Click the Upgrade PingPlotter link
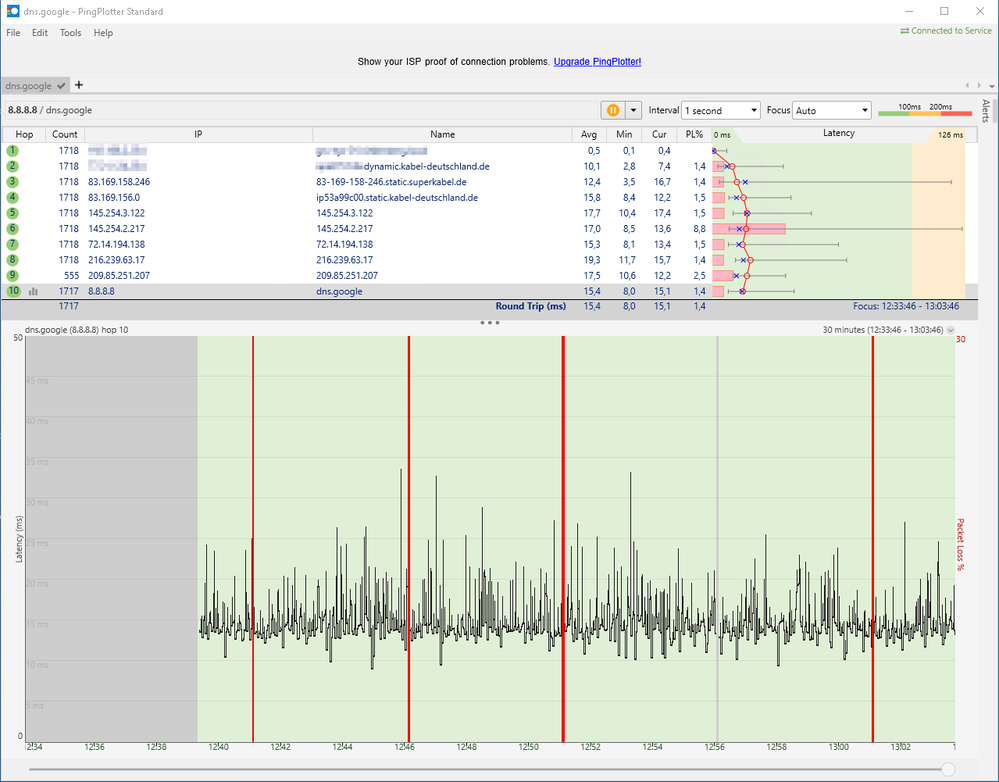 coord(596,61)
